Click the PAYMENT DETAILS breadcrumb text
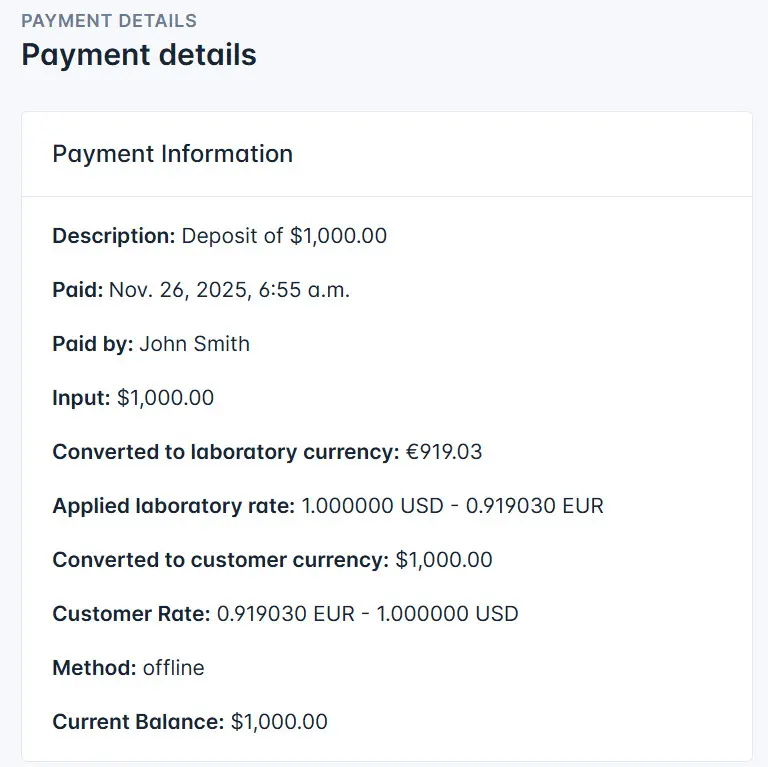 [109, 20]
